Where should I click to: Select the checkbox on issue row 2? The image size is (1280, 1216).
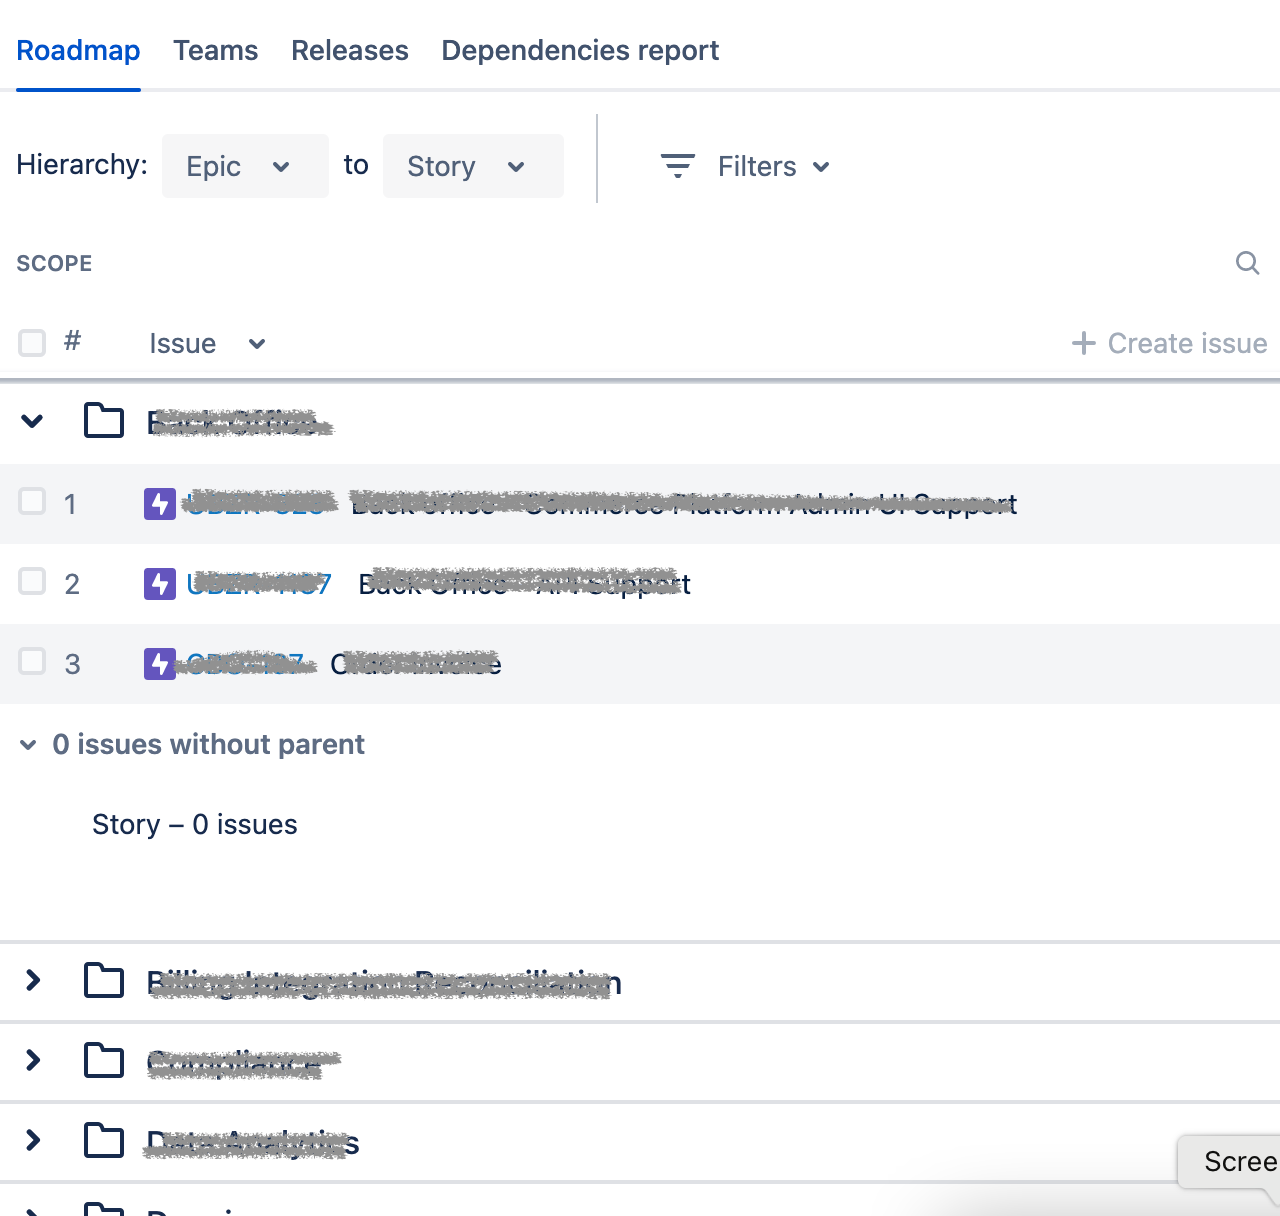pyautogui.click(x=32, y=581)
